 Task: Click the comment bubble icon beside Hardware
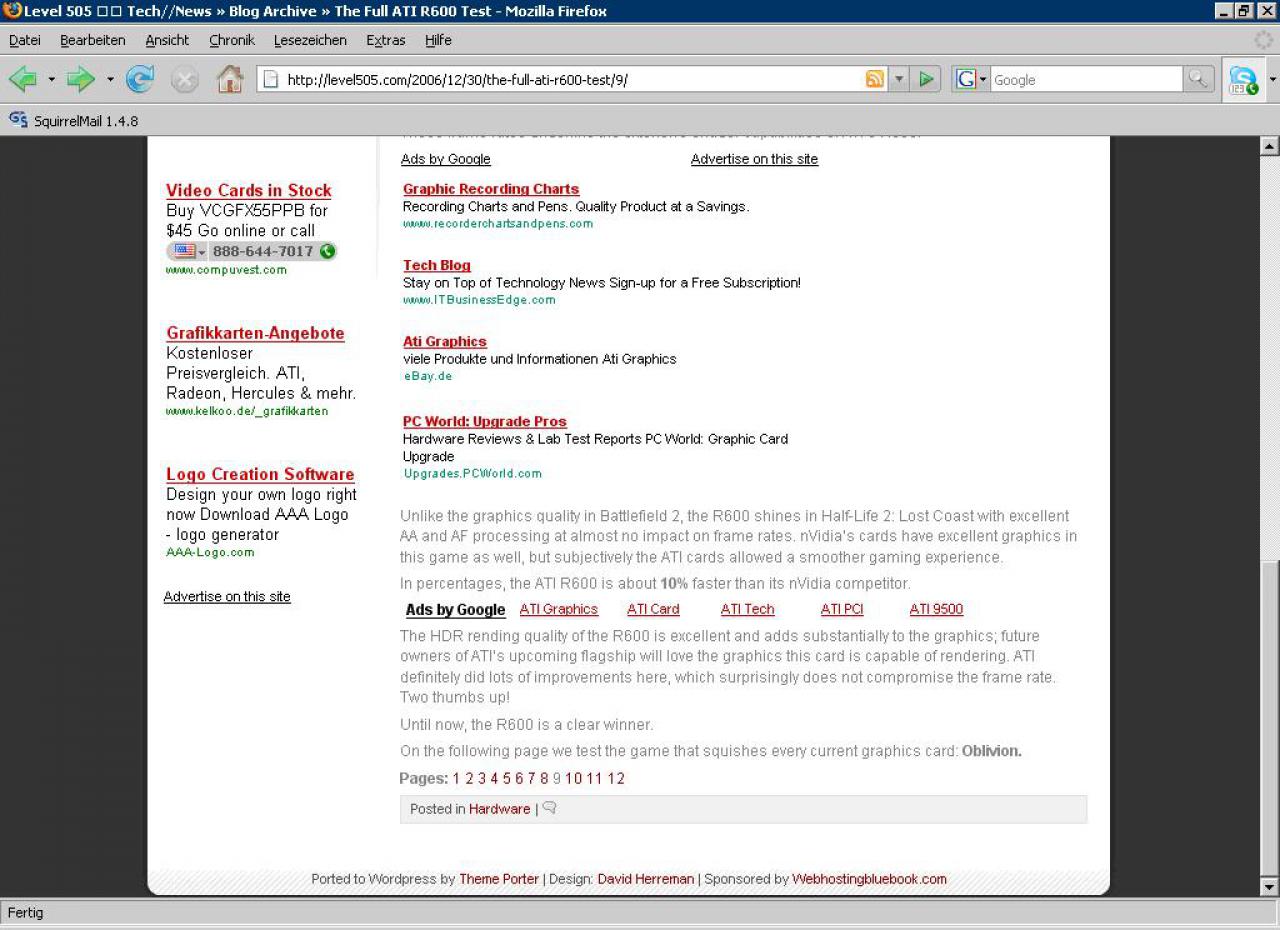click(x=549, y=808)
